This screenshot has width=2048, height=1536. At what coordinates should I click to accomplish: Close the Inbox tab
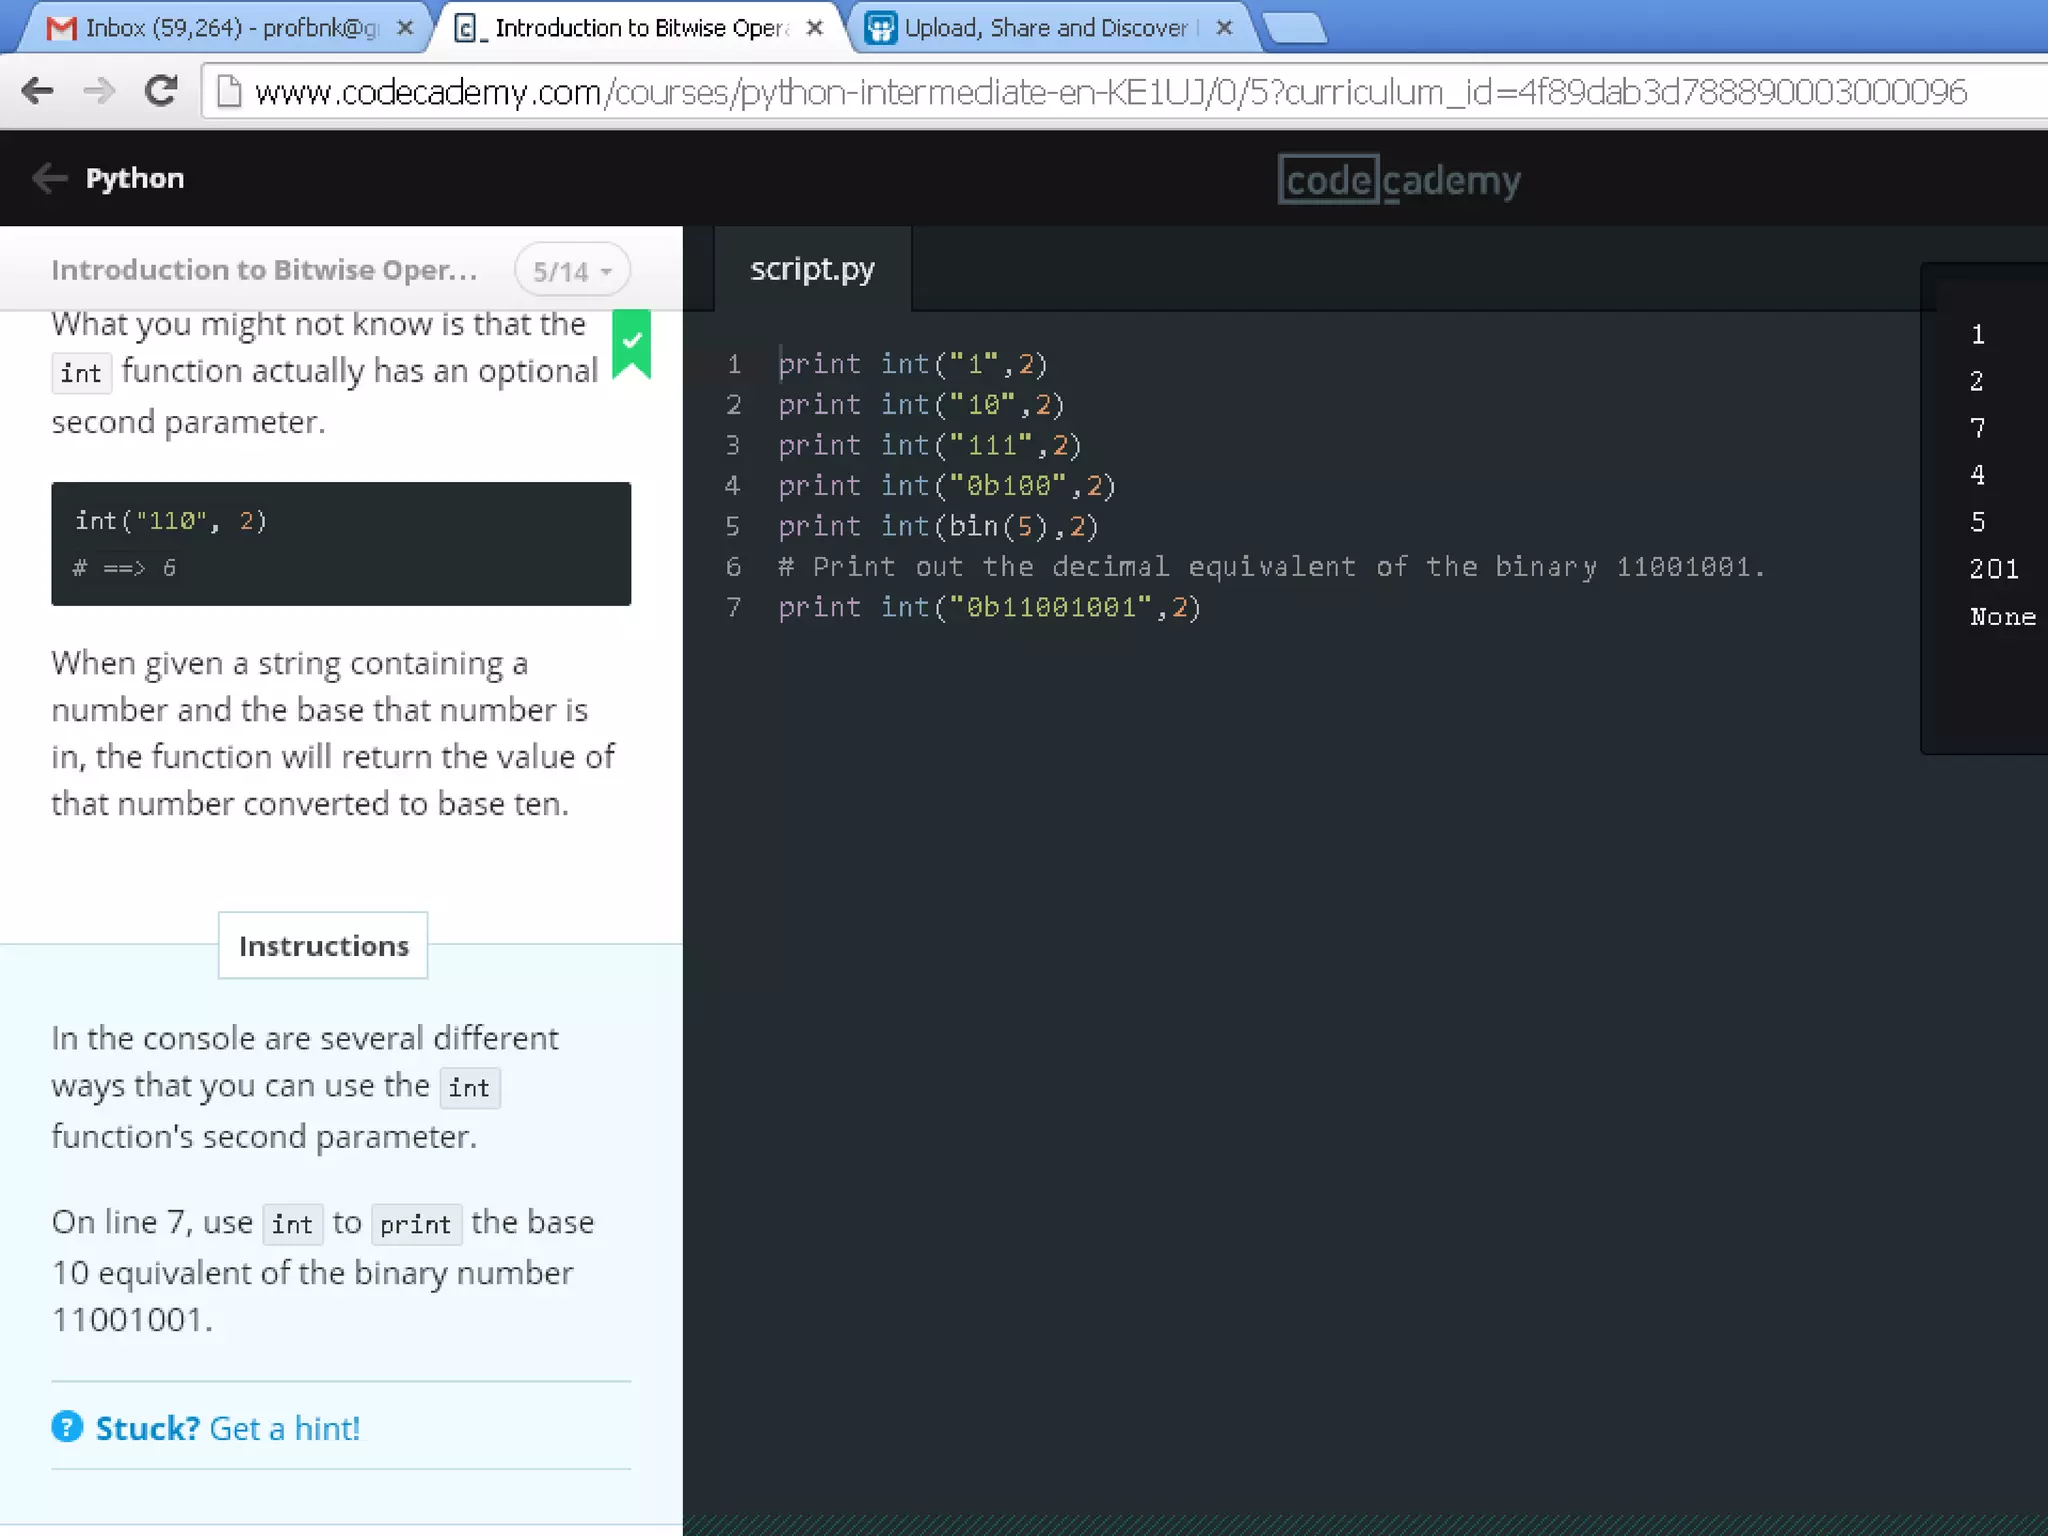(x=405, y=28)
